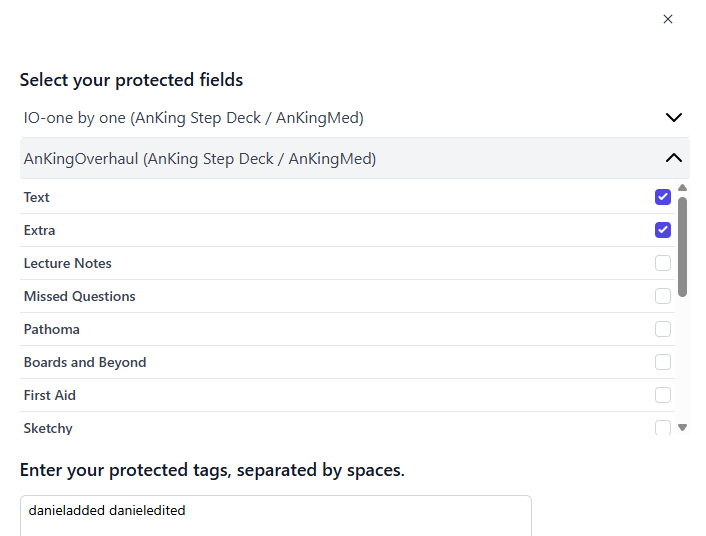
Task: Uncheck the Extra field checkbox
Action: point(662,230)
